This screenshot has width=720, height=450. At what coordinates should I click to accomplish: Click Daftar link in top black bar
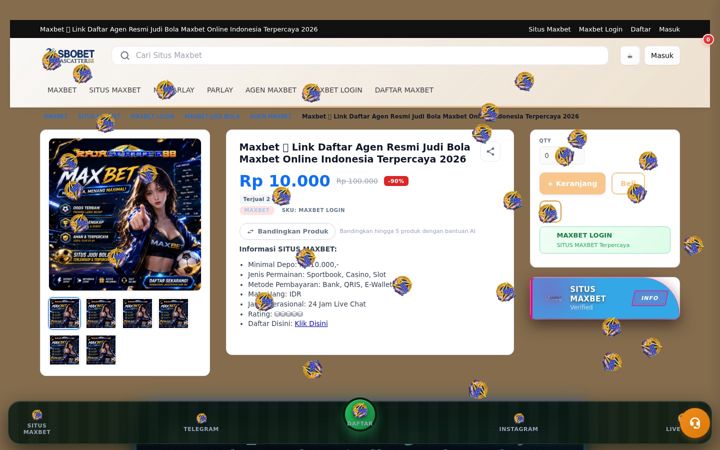[640, 29]
